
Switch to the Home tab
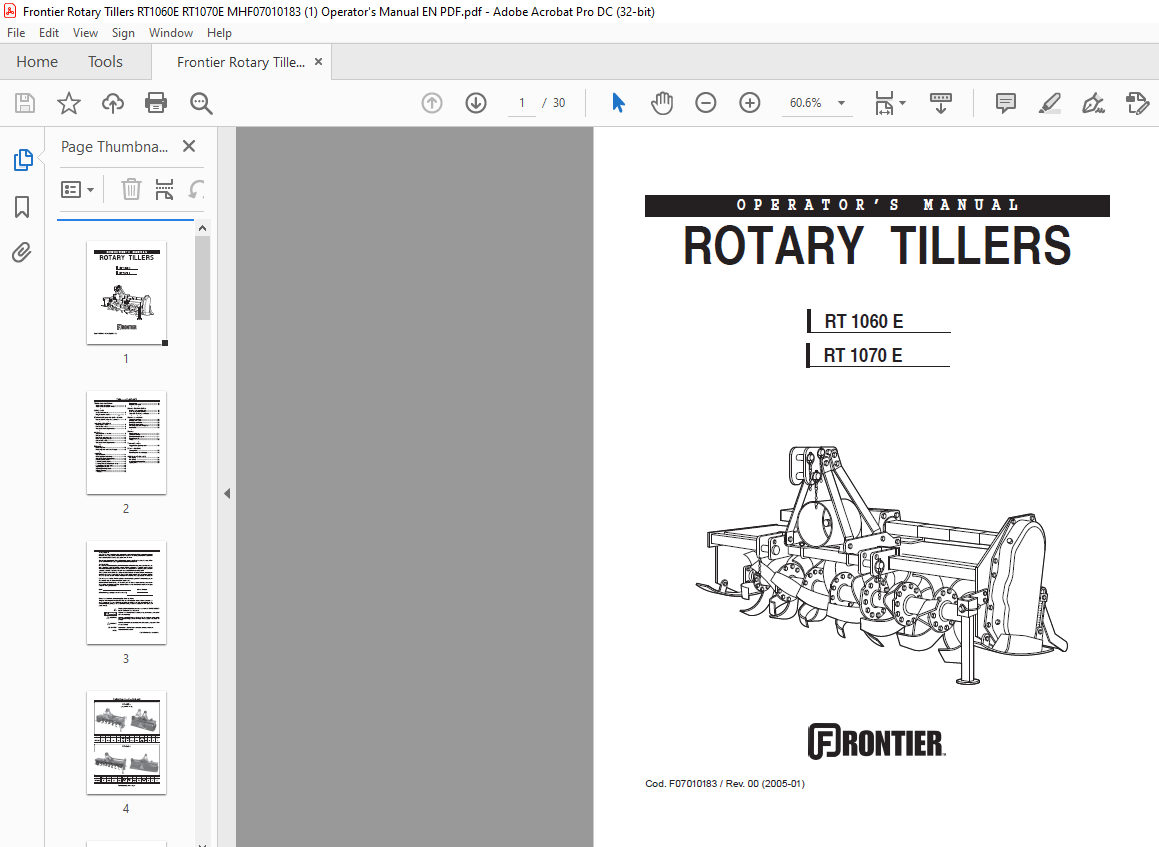point(37,61)
